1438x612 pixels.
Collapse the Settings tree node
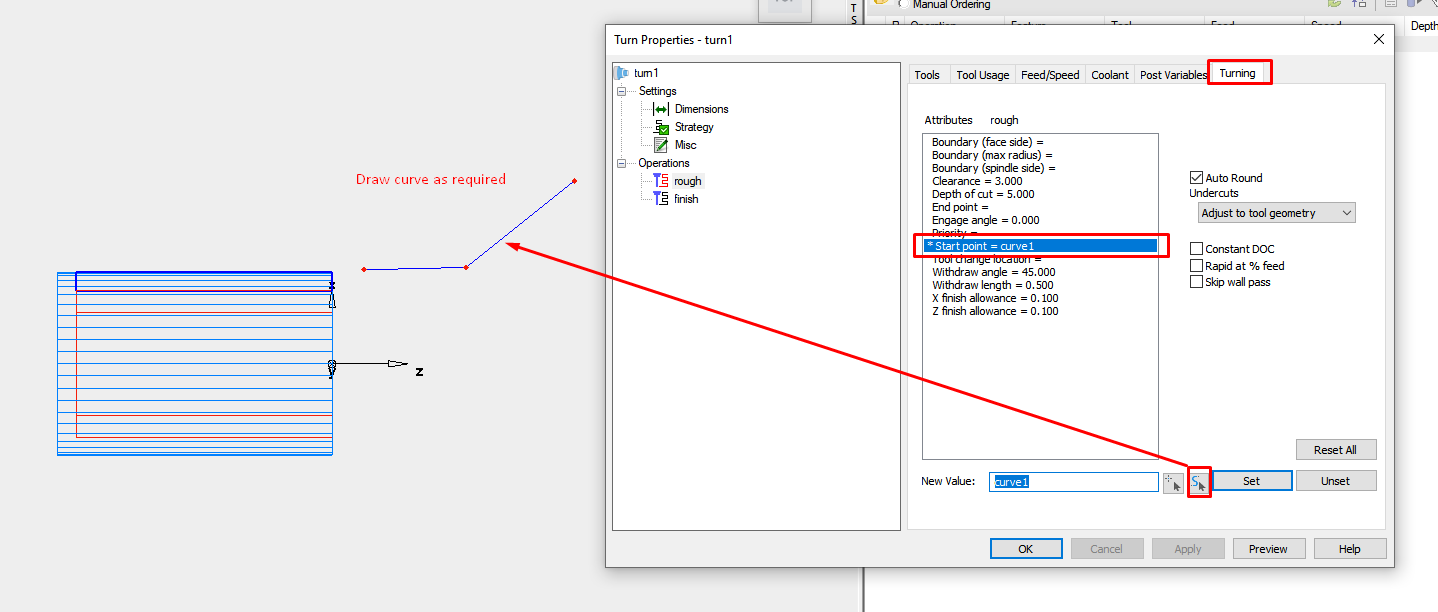(x=622, y=90)
